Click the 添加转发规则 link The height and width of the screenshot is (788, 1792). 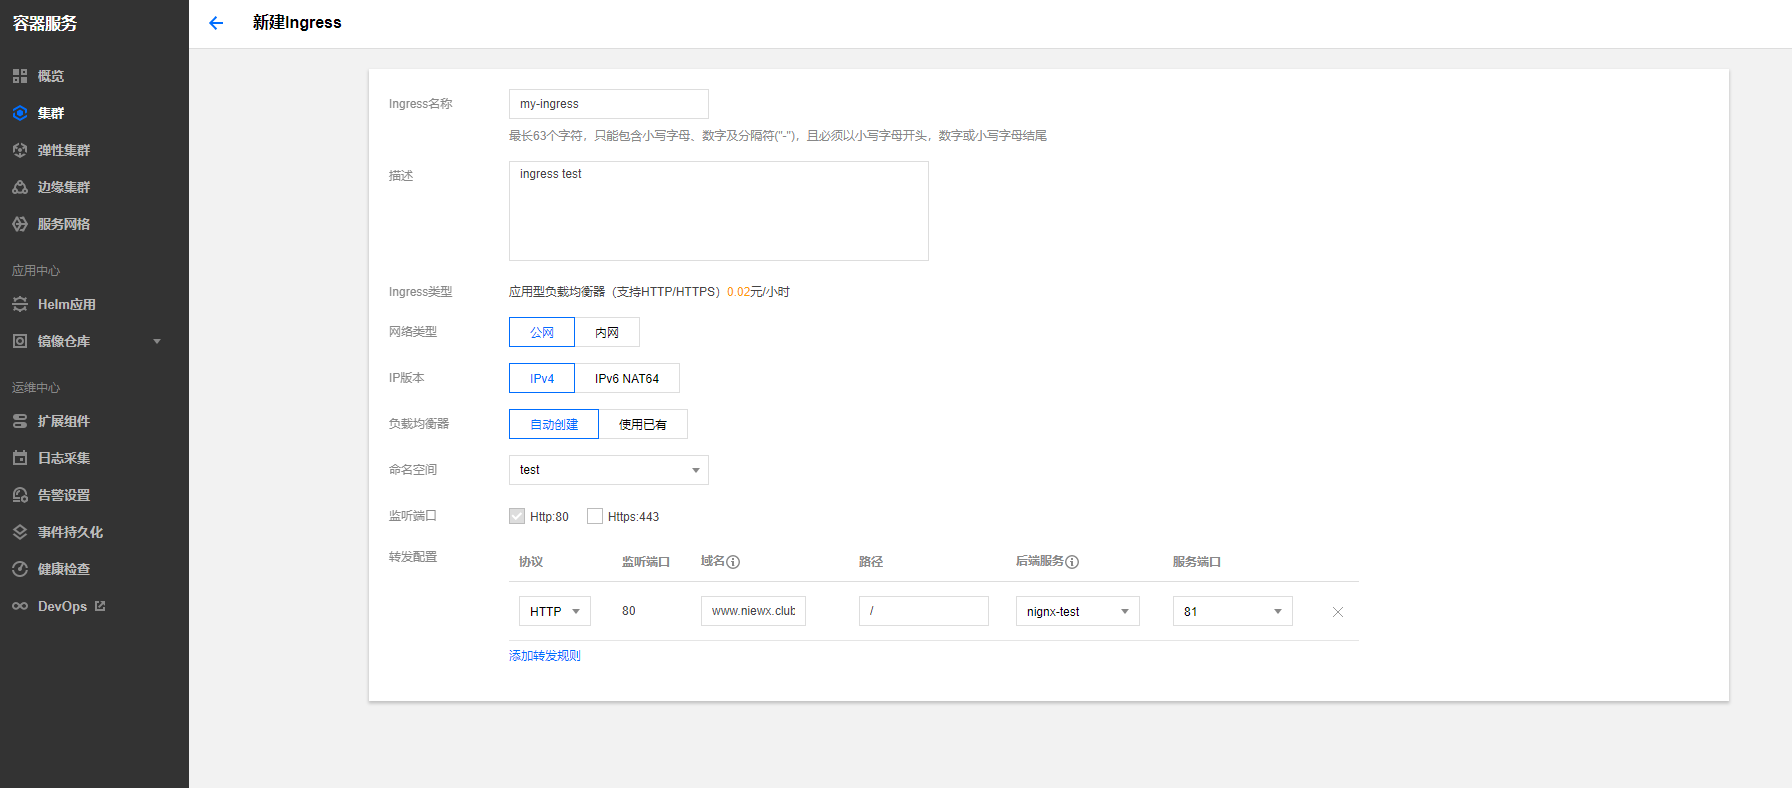(545, 656)
